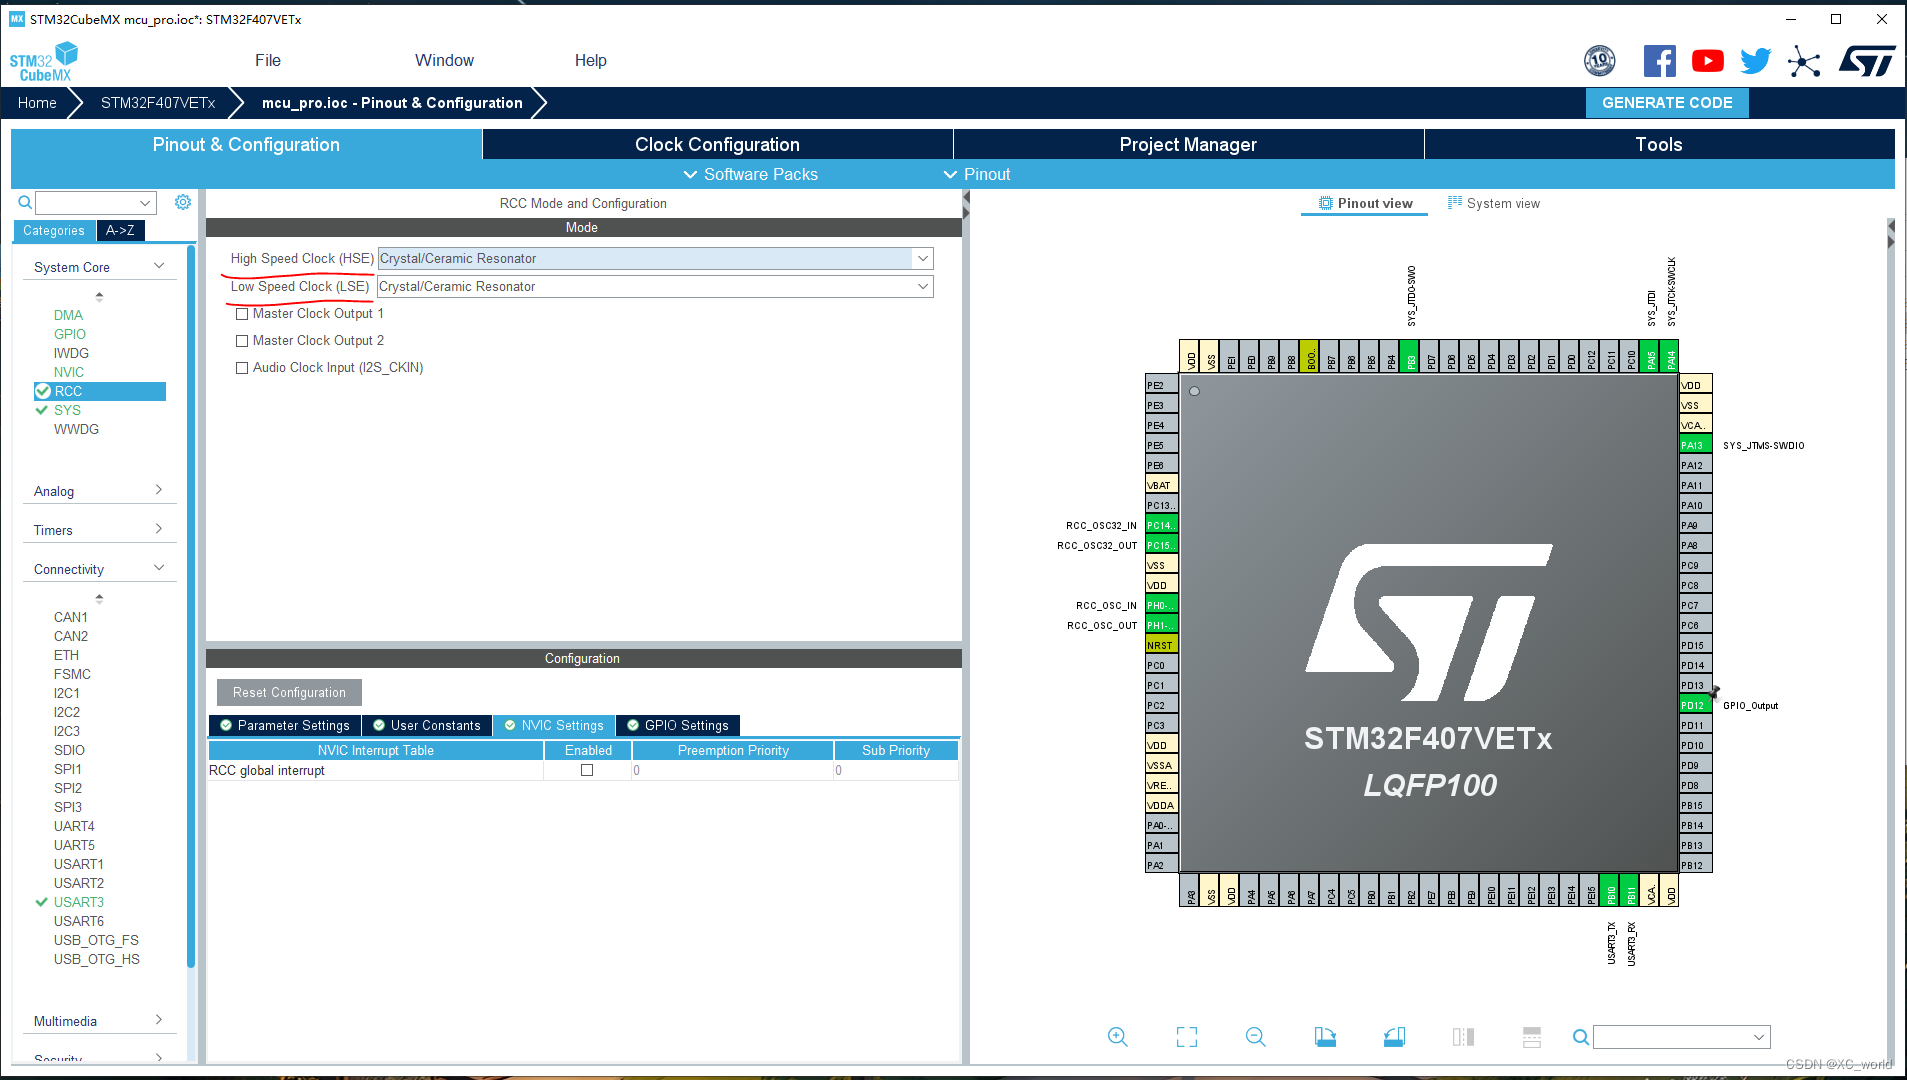Enable the RCC global interrupt checkbox

[x=587, y=770]
